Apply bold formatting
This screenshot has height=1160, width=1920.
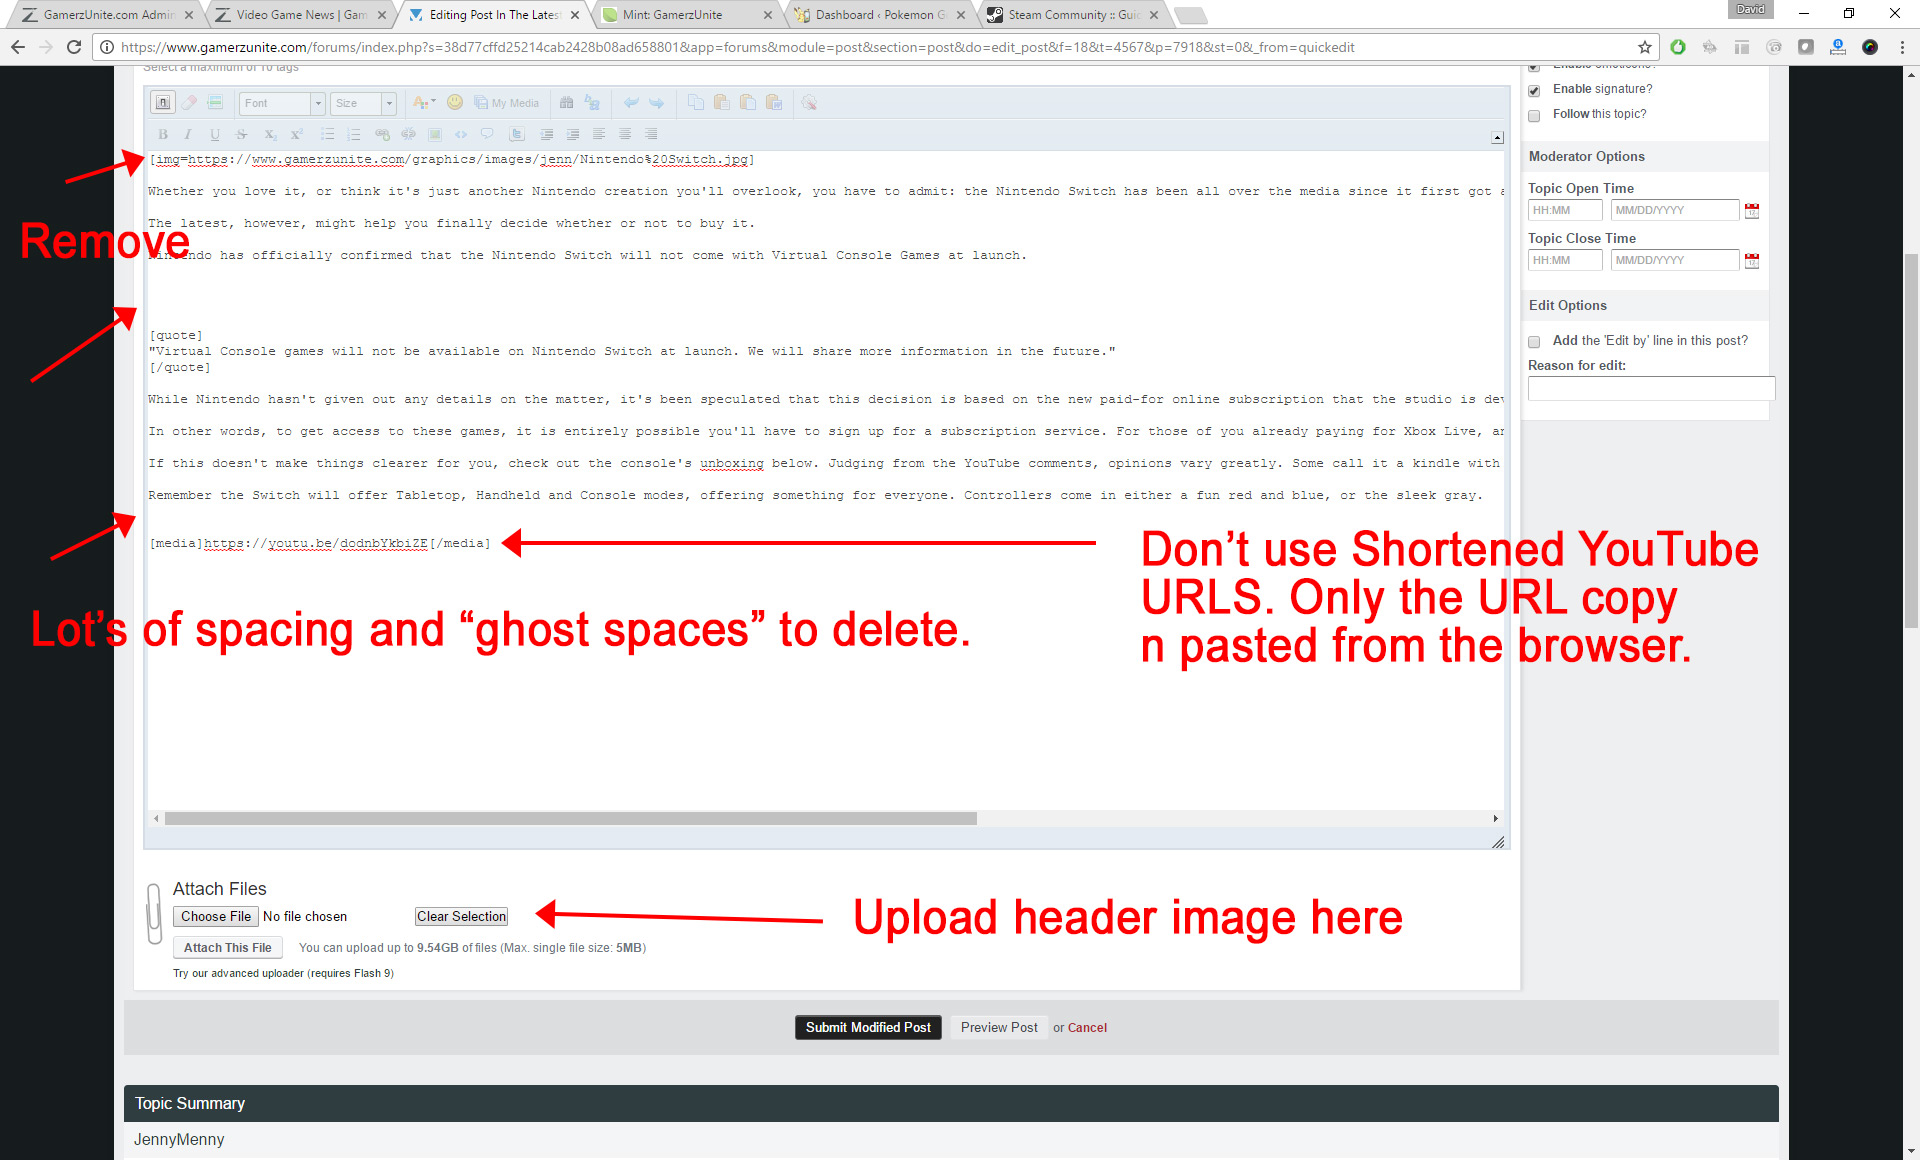click(x=163, y=134)
